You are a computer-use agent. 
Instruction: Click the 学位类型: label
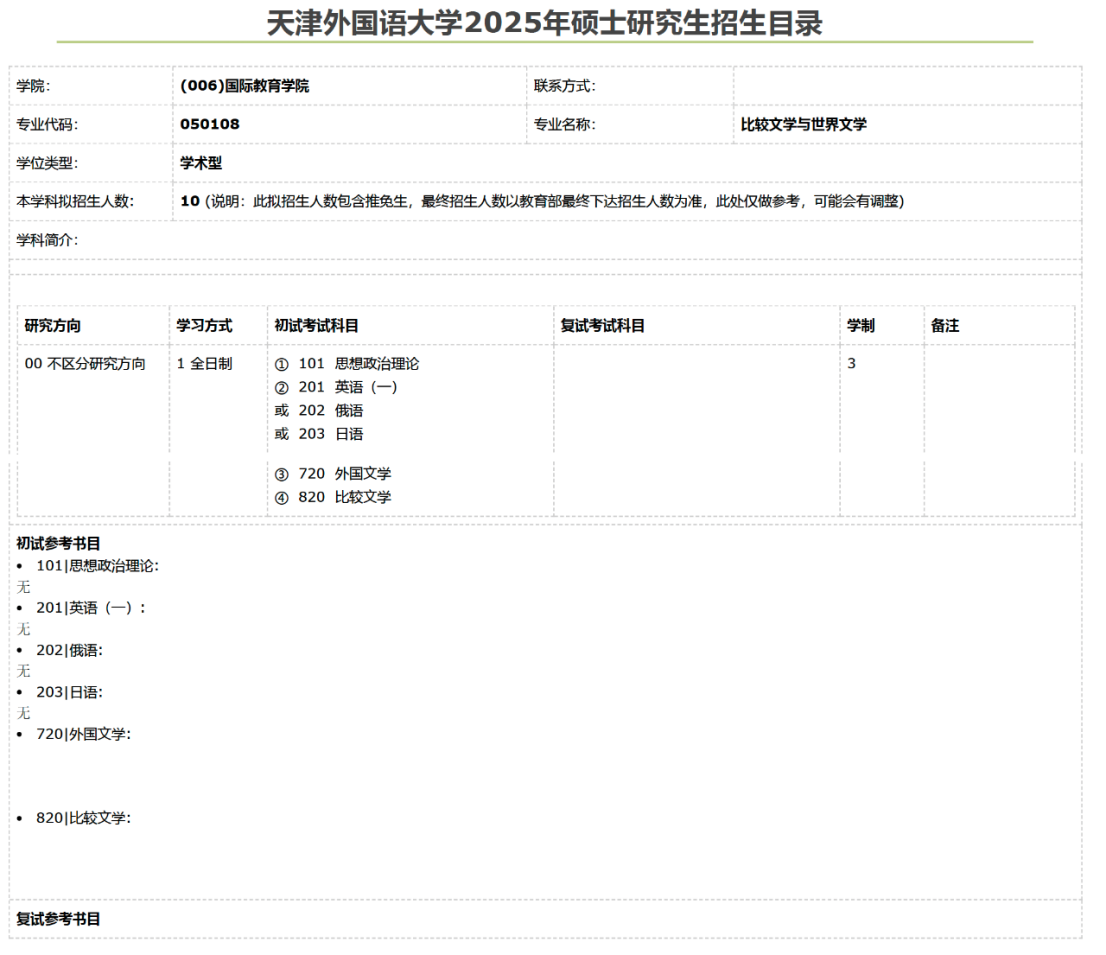47,163
